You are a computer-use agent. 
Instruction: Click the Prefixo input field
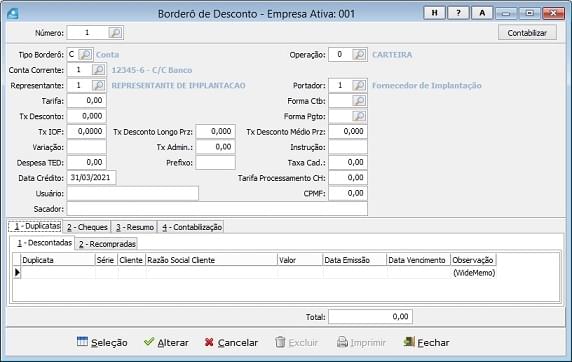pyautogui.click(x=215, y=162)
